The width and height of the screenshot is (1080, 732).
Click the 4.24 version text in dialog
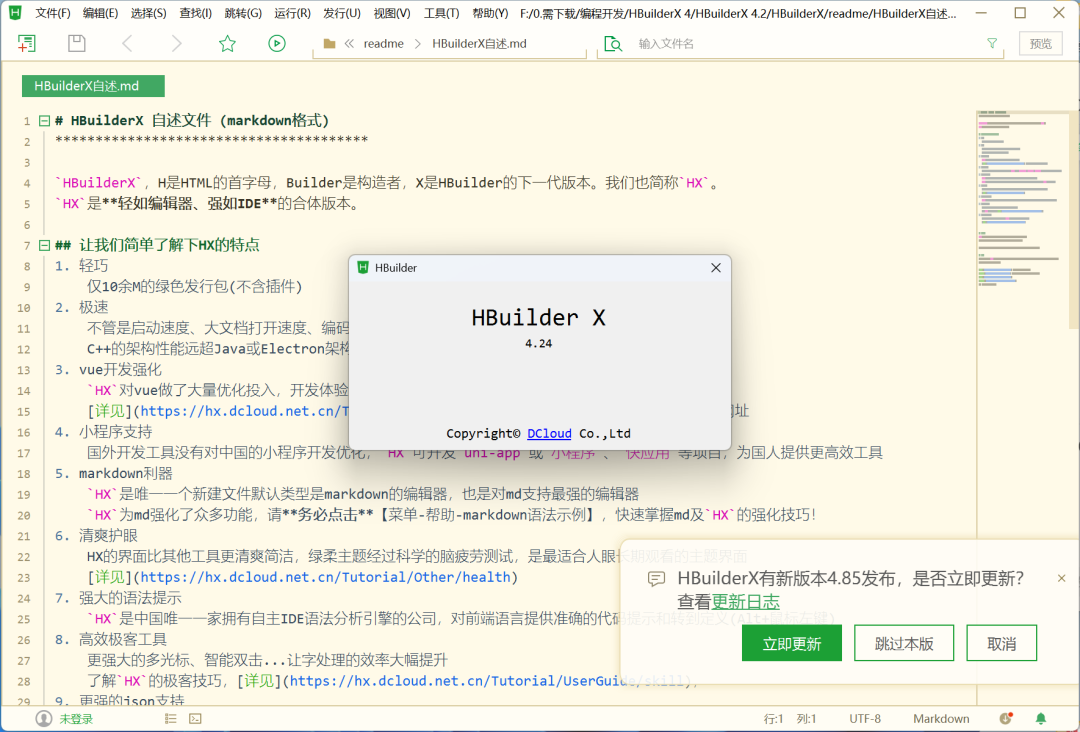[x=539, y=344]
